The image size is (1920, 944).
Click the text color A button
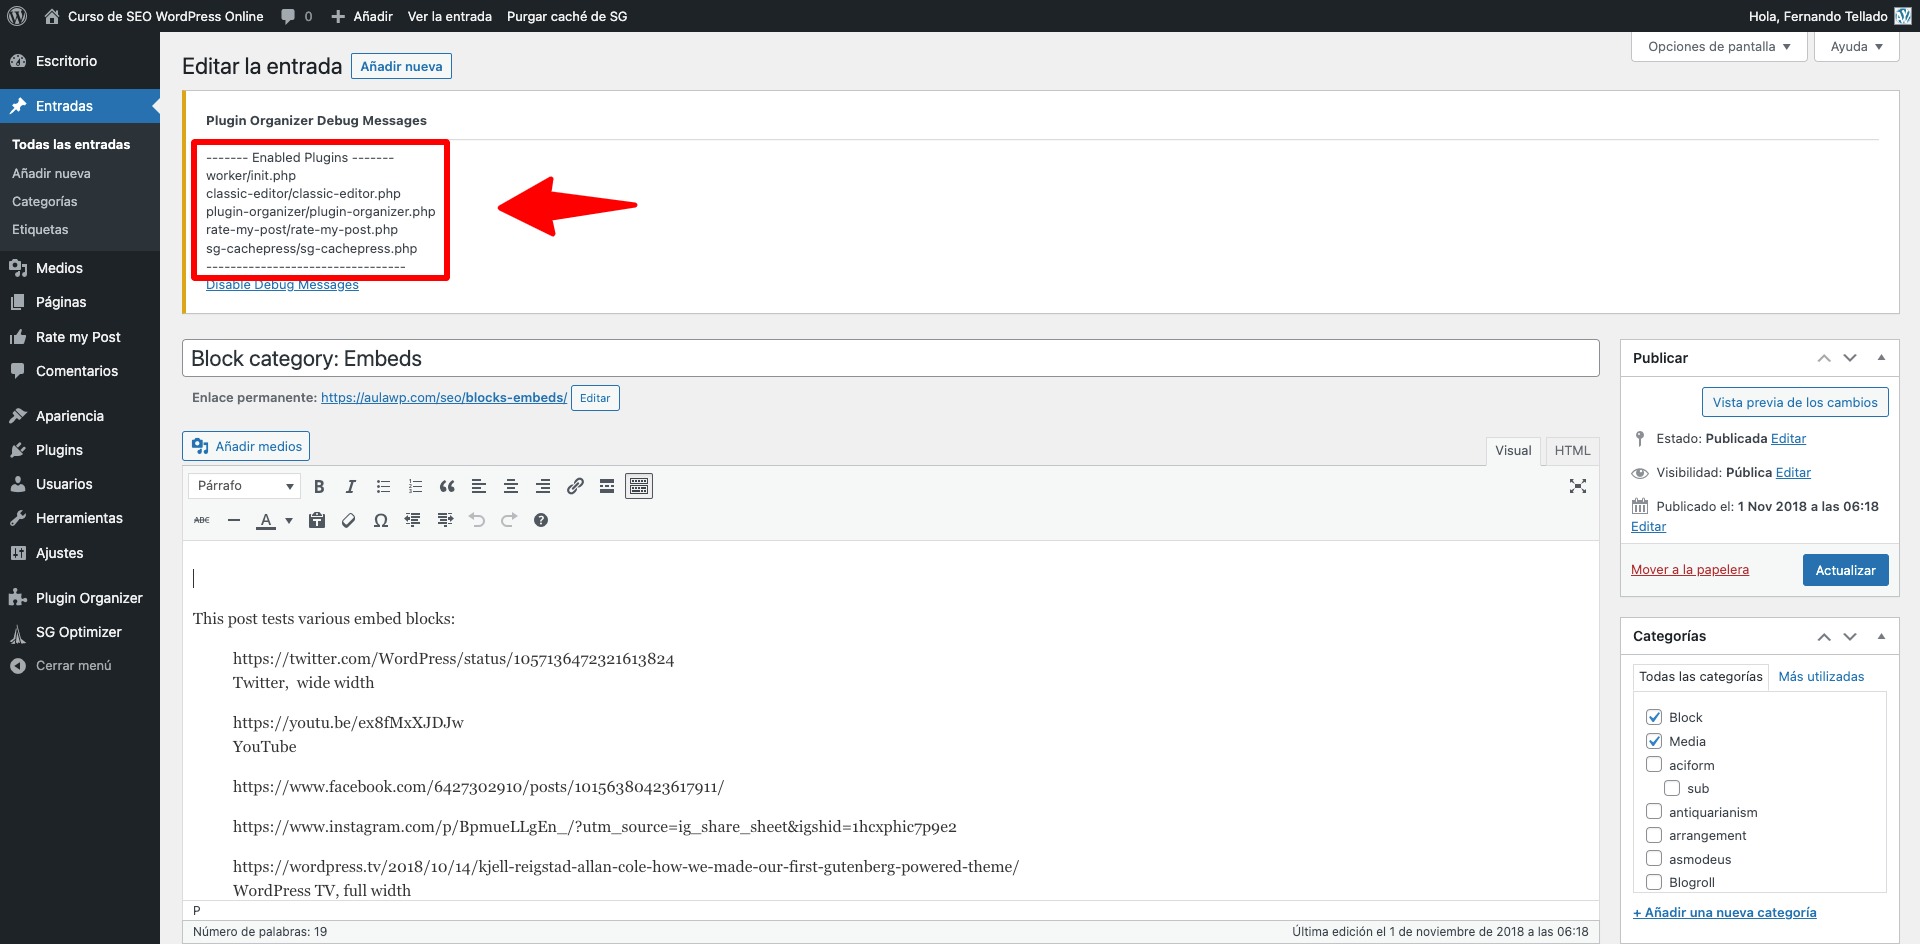[266, 520]
